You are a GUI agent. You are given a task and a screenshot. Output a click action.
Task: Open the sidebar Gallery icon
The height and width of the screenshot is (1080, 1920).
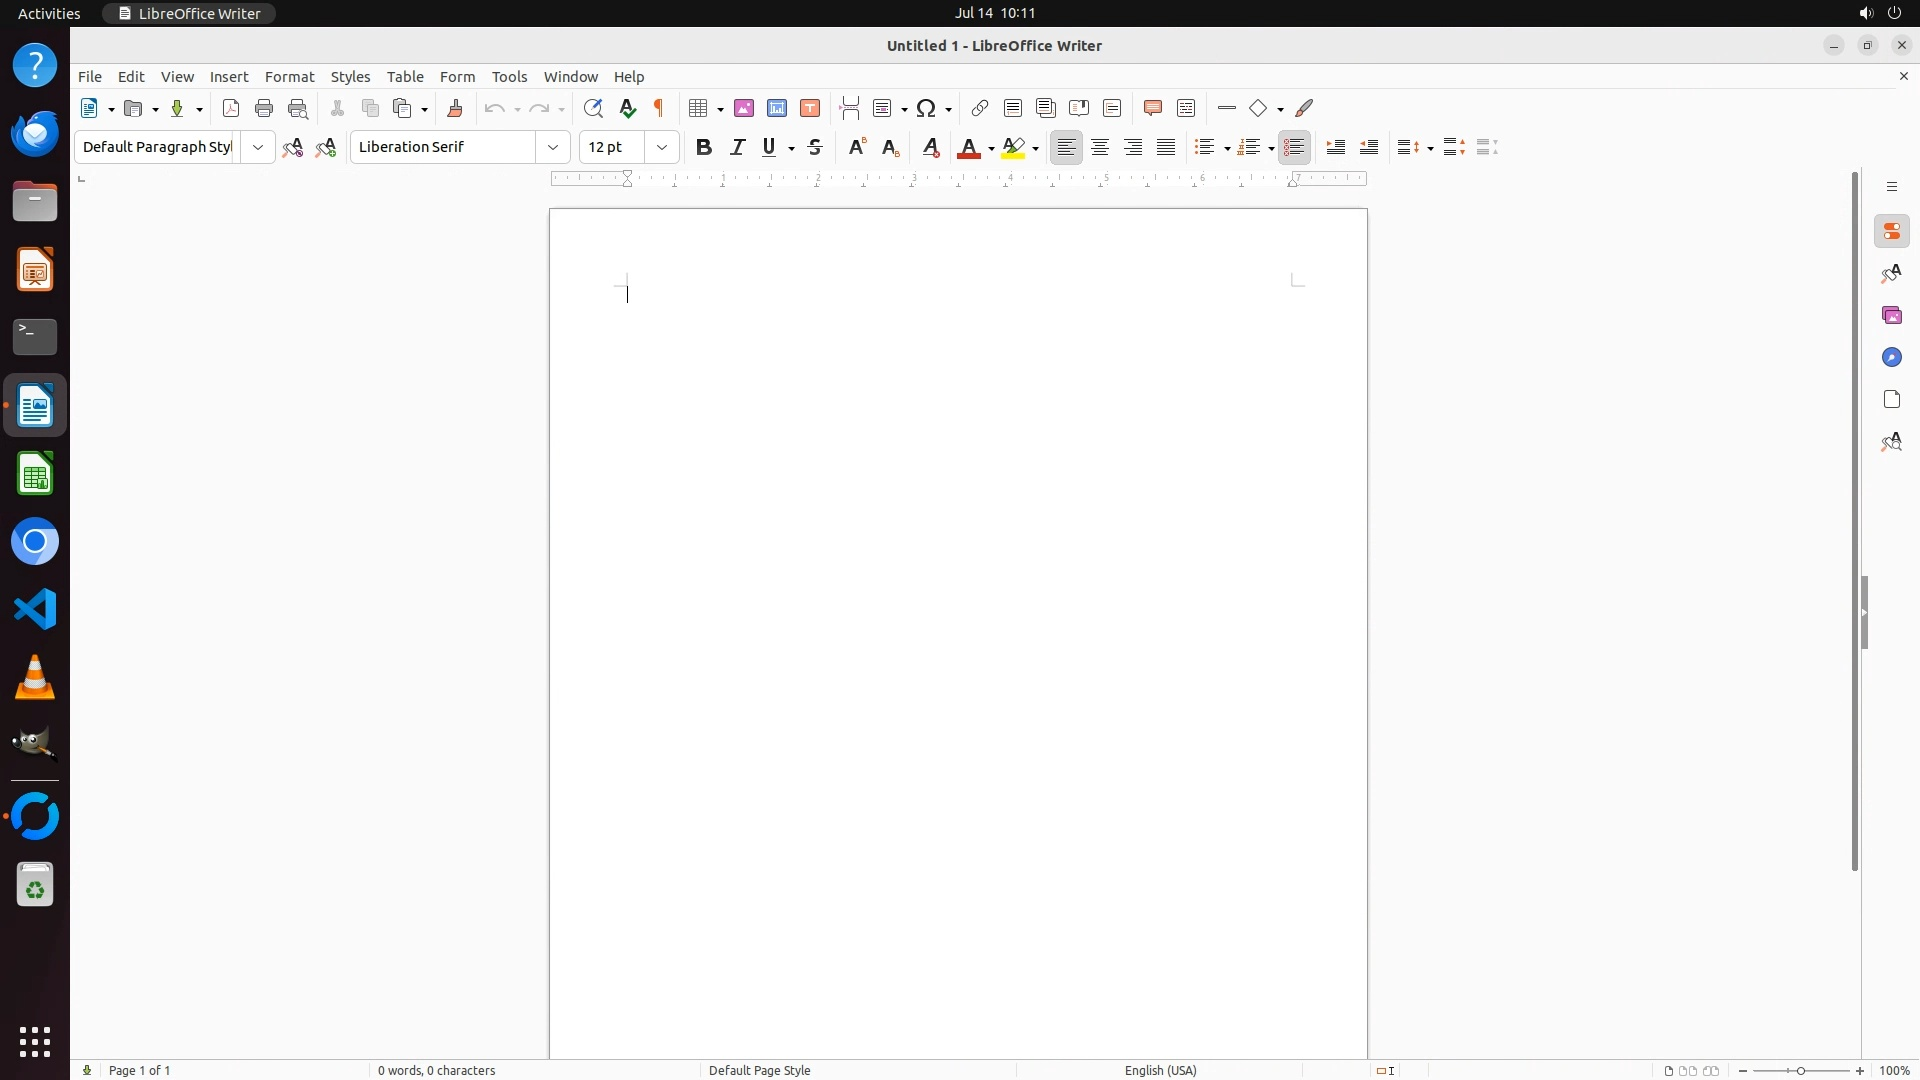tap(1891, 316)
